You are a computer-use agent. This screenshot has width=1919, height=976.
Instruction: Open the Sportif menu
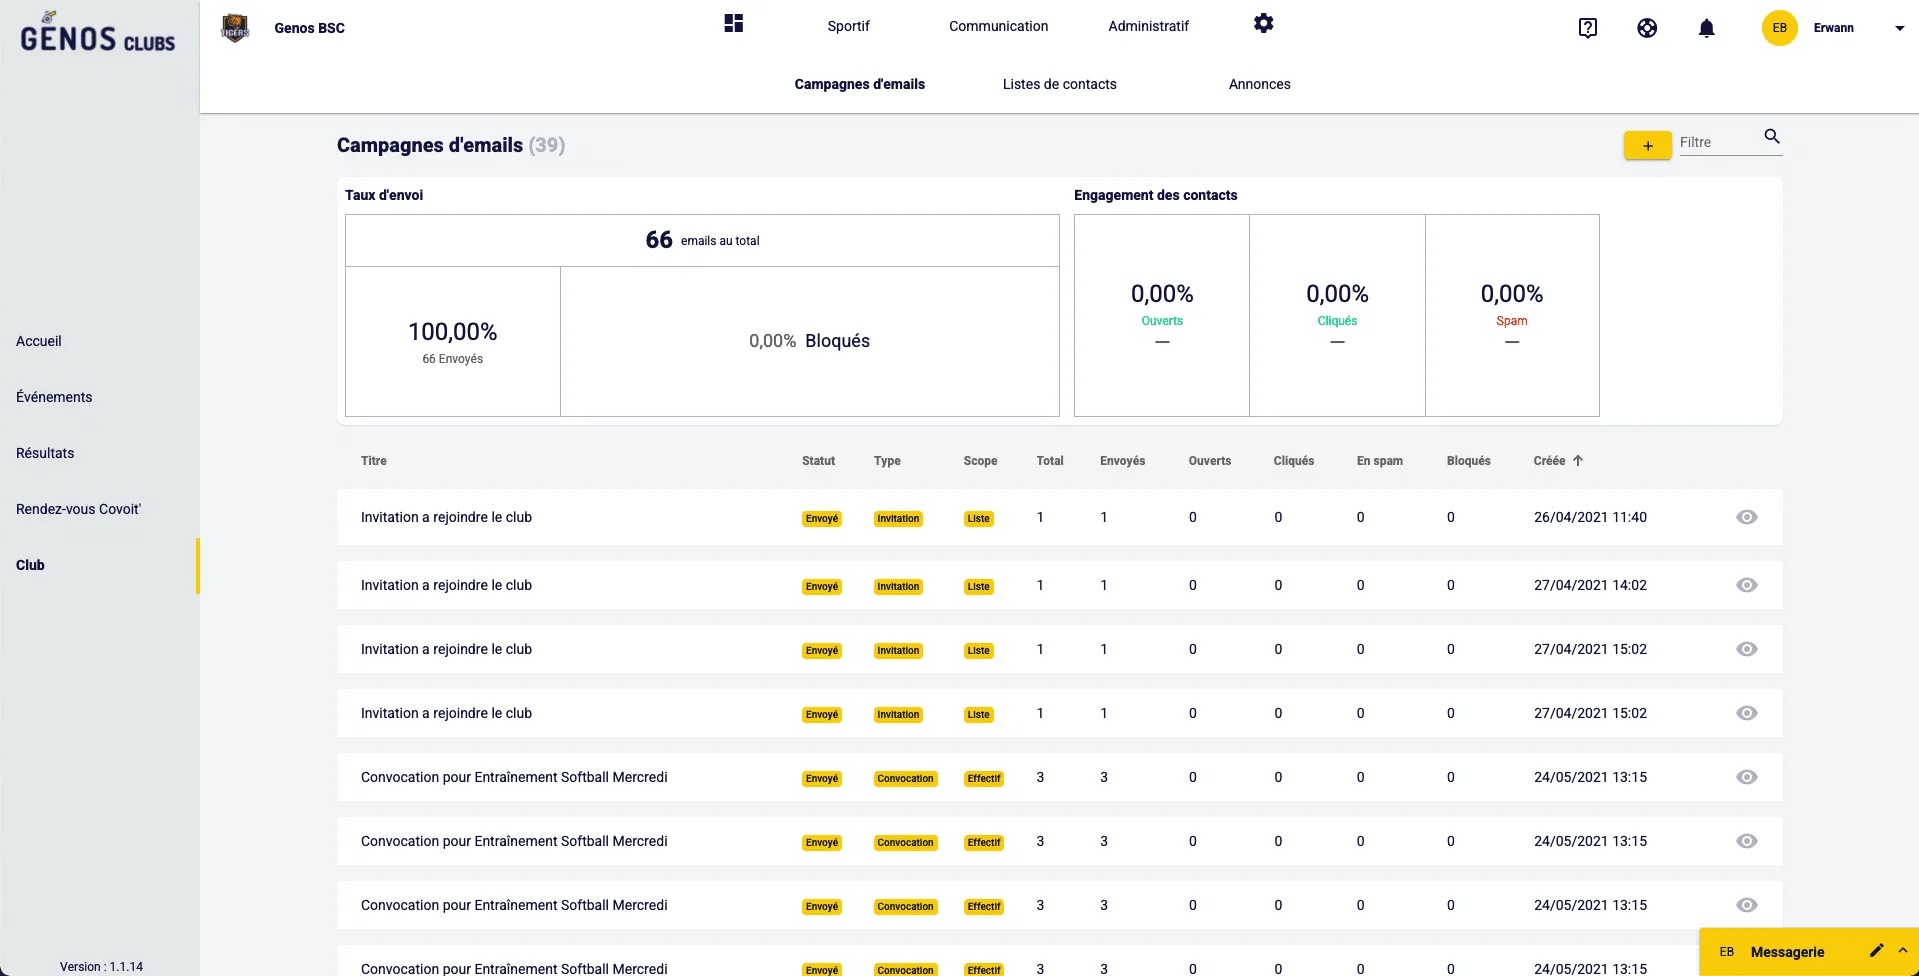848,26
